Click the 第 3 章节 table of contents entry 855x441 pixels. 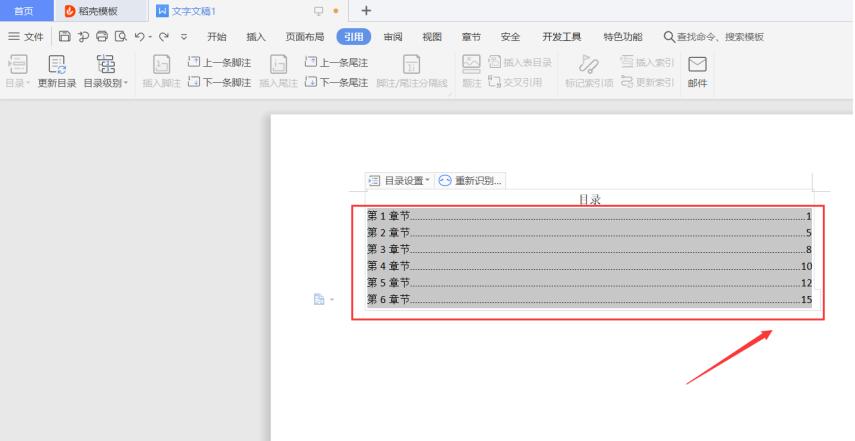click(388, 249)
